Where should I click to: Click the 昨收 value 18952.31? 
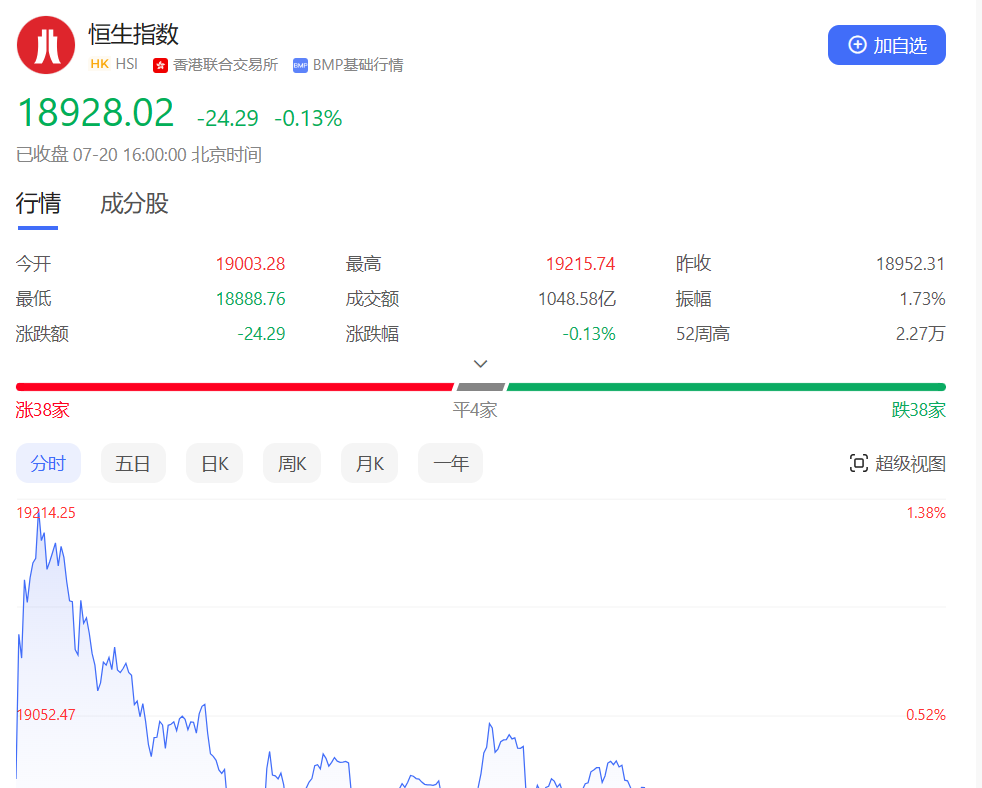coord(910,264)
